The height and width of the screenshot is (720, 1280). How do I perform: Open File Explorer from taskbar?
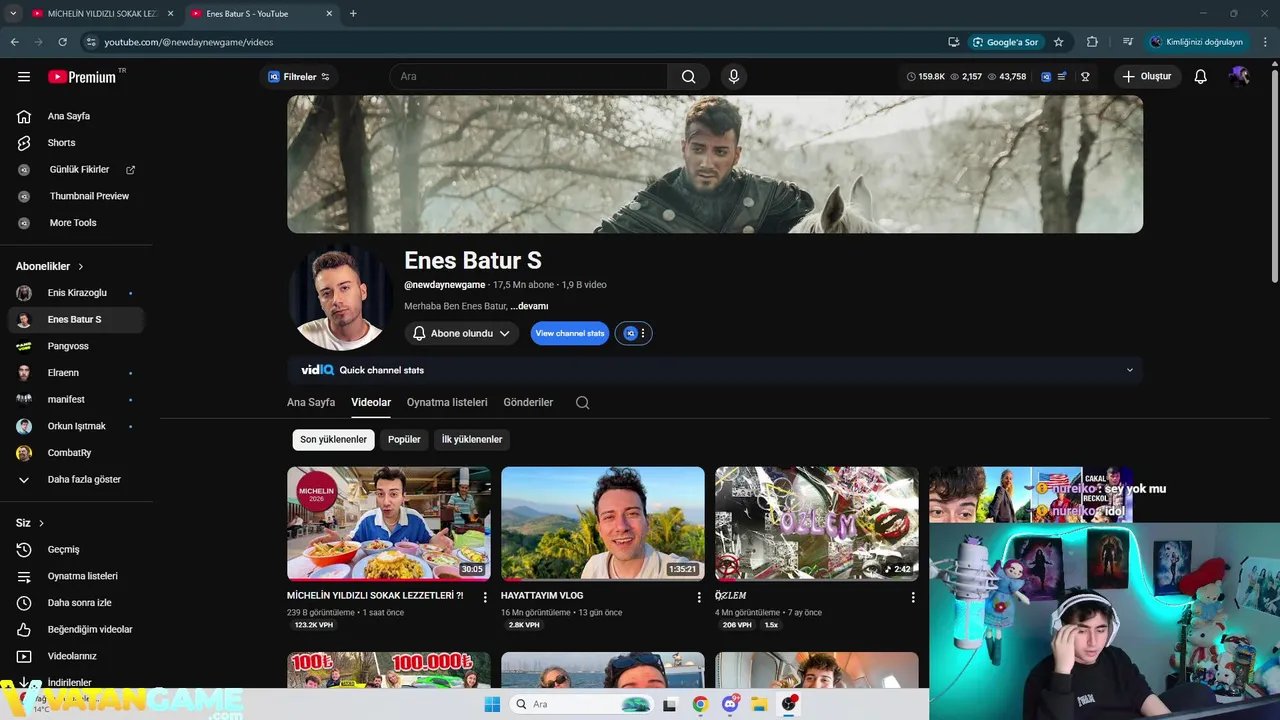(759, 704)
